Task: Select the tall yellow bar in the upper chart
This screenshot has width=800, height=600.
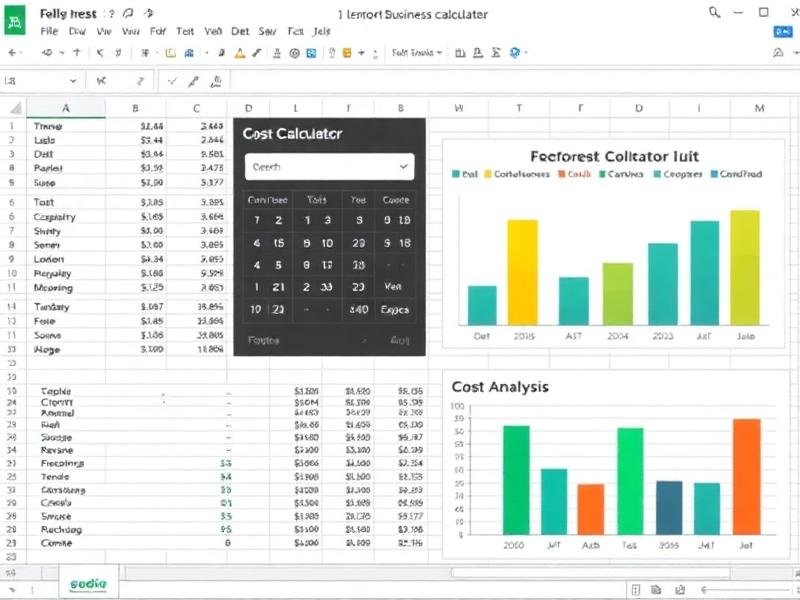Action: click(522, 272)
